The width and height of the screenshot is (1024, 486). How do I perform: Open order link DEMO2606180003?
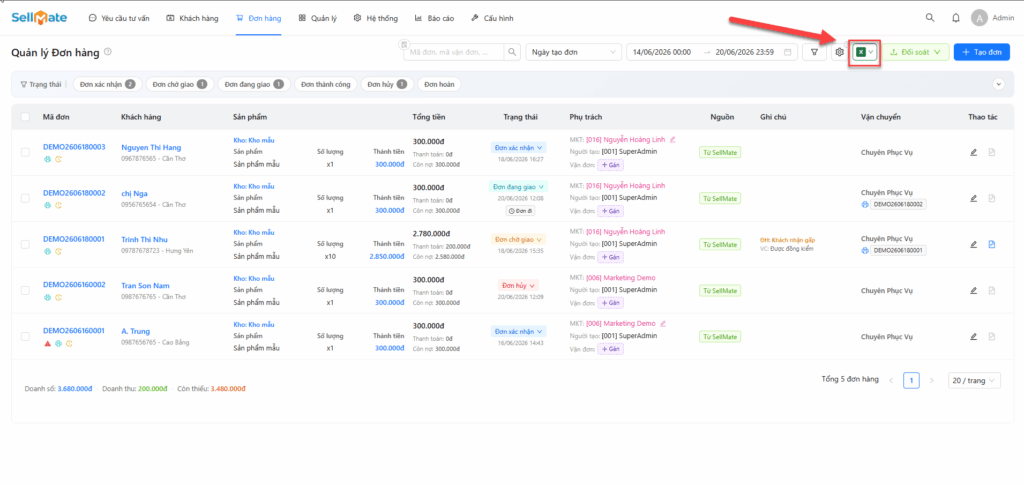pyautogui.click(x=74, y=147)
